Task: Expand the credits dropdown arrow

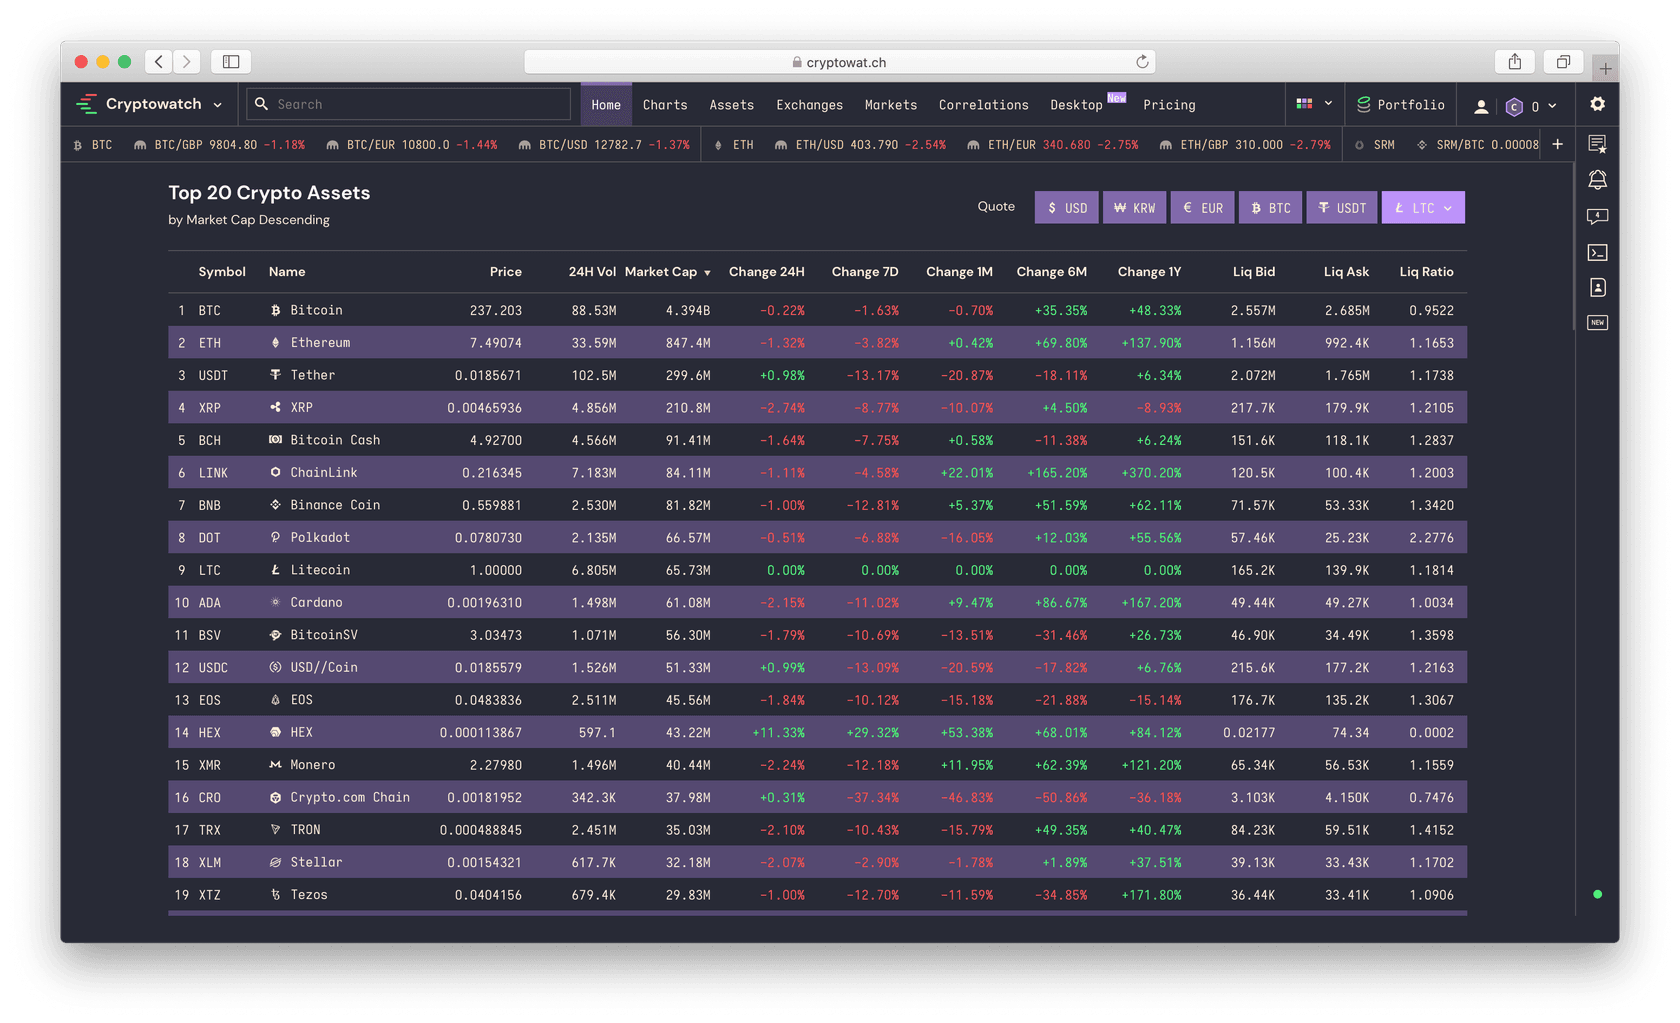Action: (1552, 106)
